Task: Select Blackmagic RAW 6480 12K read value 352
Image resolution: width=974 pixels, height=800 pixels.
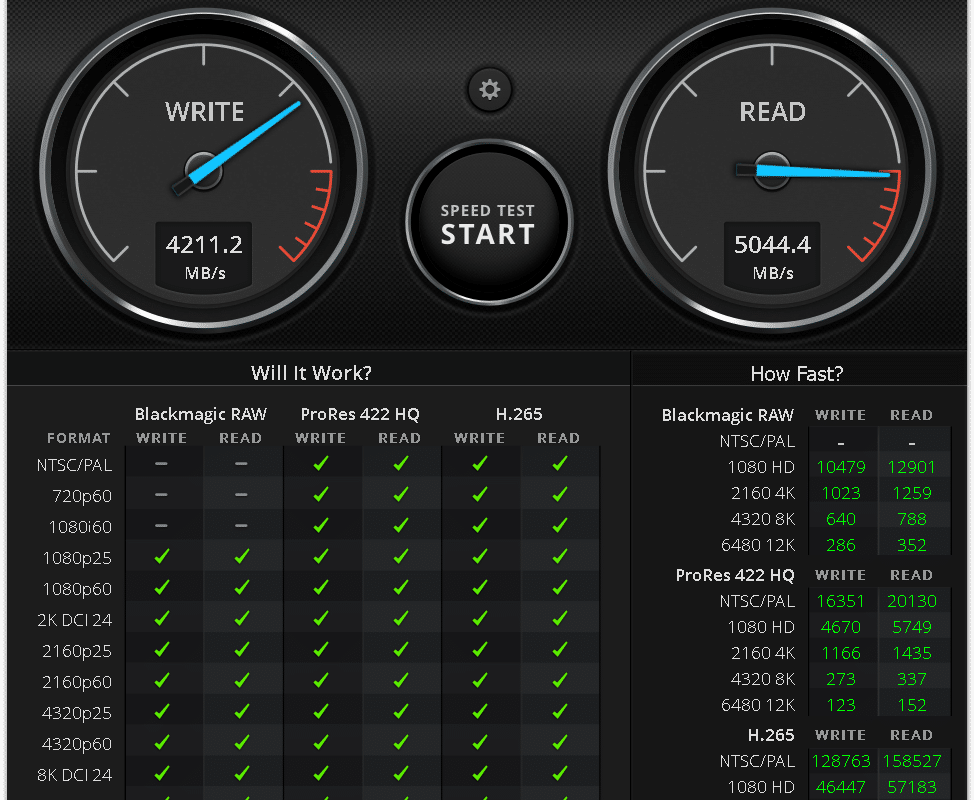Action: coord(911,545)
